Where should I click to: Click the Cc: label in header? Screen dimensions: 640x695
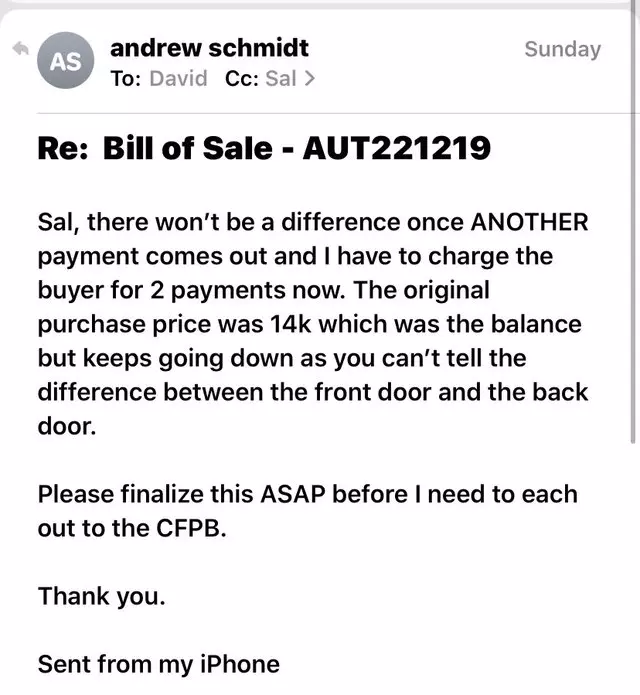242,78
